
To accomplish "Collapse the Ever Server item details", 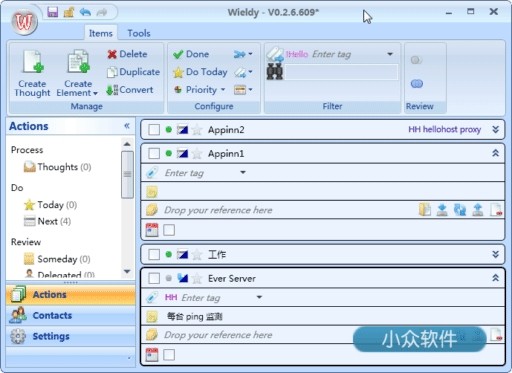I will coord(496,278).
